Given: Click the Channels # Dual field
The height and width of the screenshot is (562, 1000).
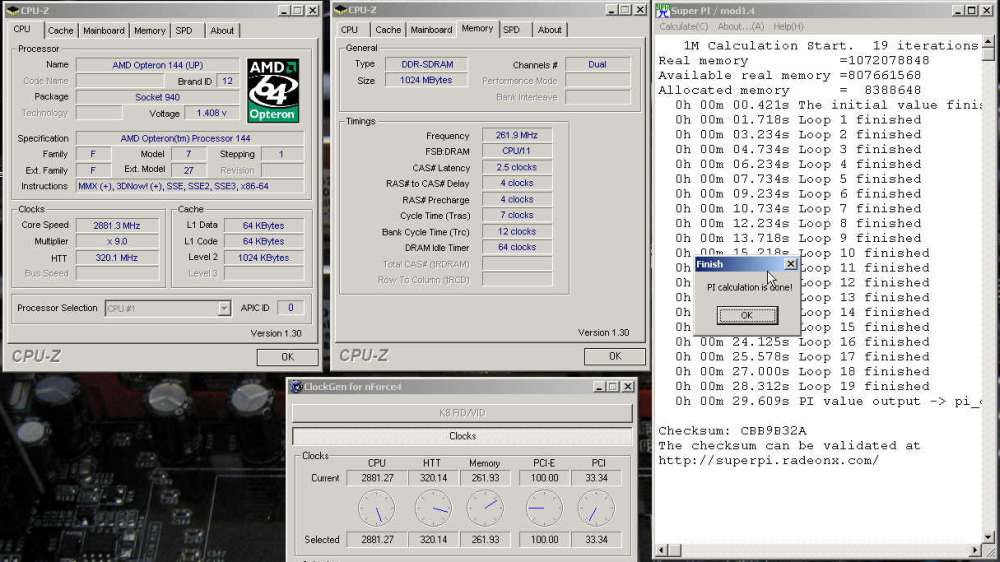Looking at the screenshot, I should (598, 64).
